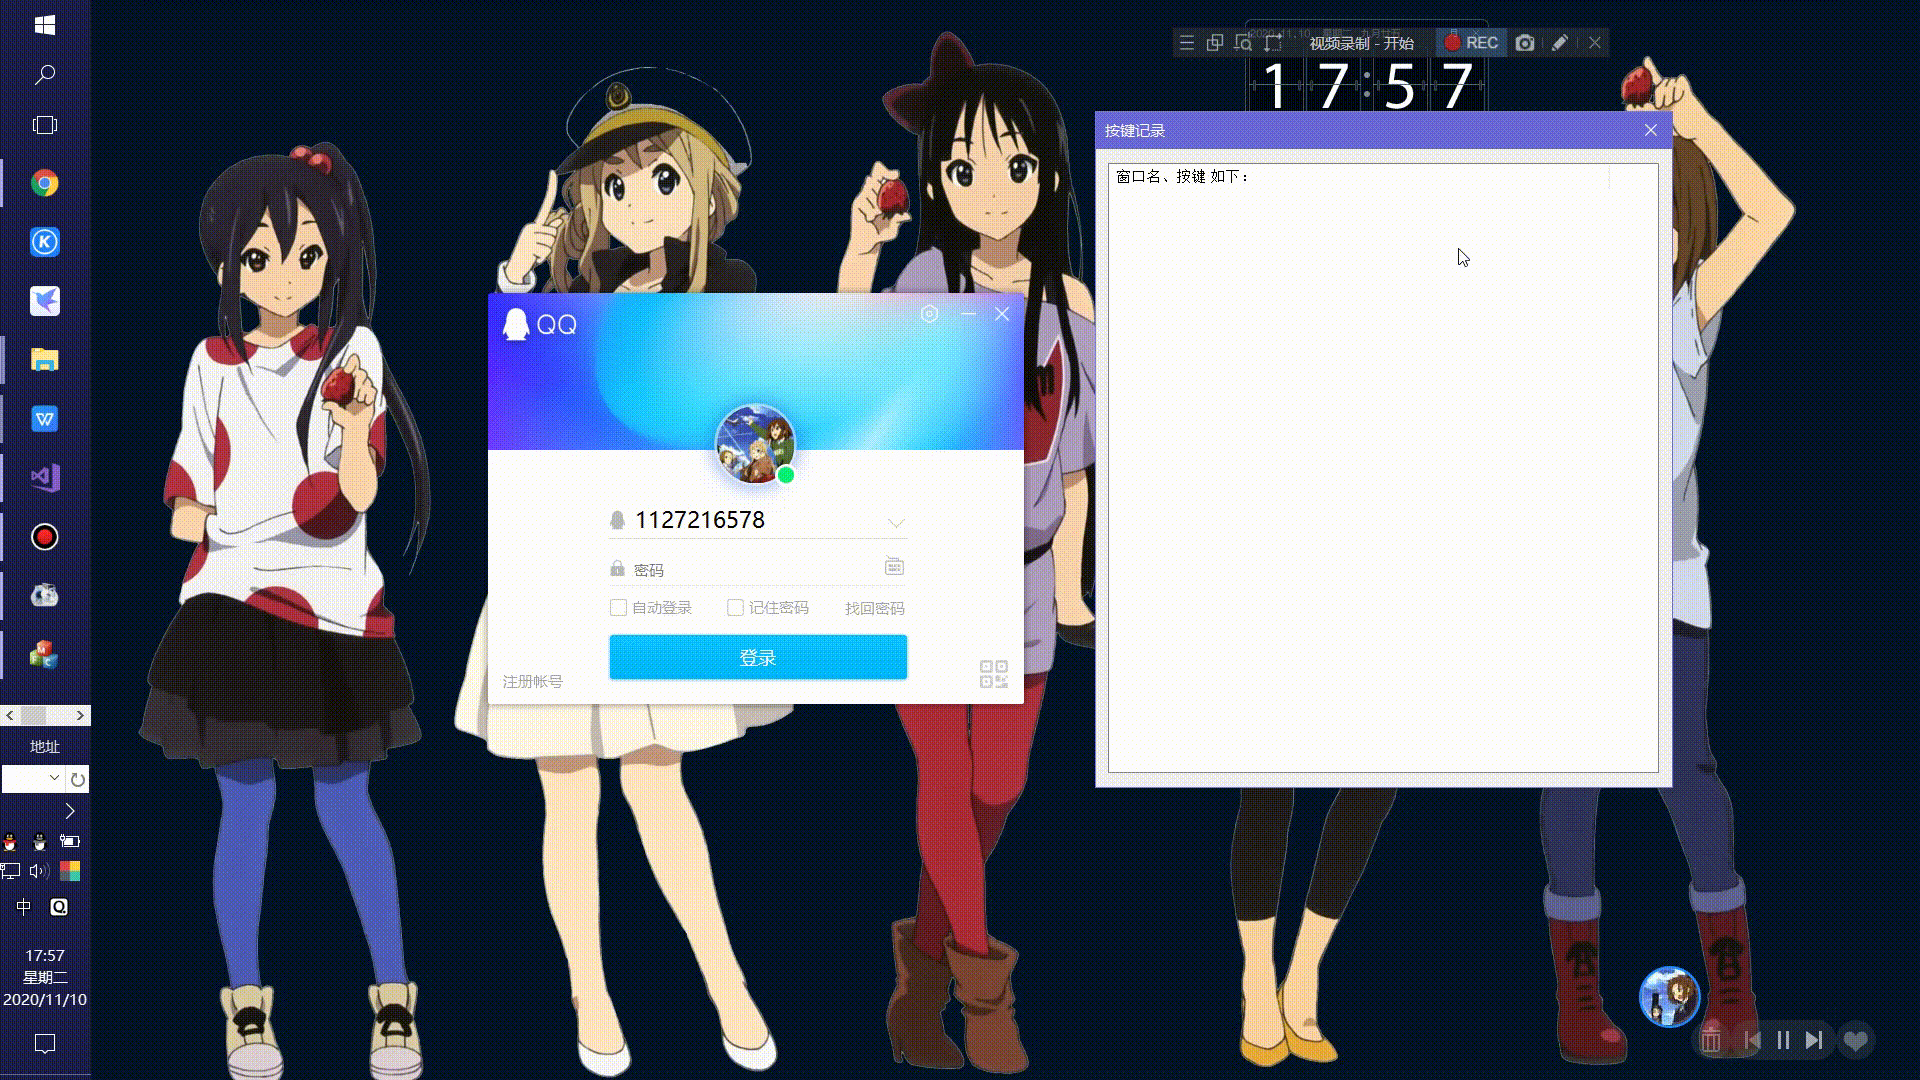
Task: Skip to previous track in the desktop player
Action: 1752,1041
